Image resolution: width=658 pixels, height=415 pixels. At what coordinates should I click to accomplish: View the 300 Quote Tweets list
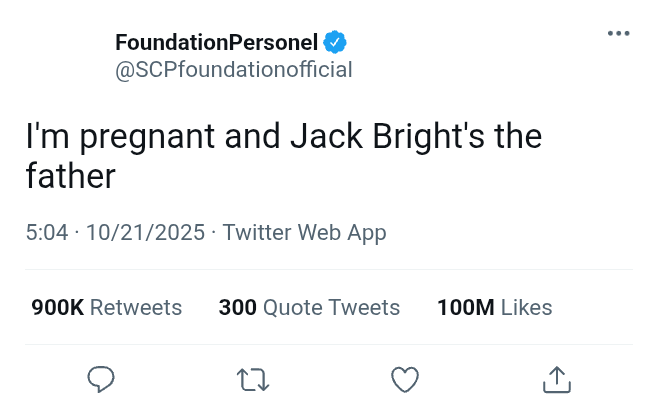point(309,307)
